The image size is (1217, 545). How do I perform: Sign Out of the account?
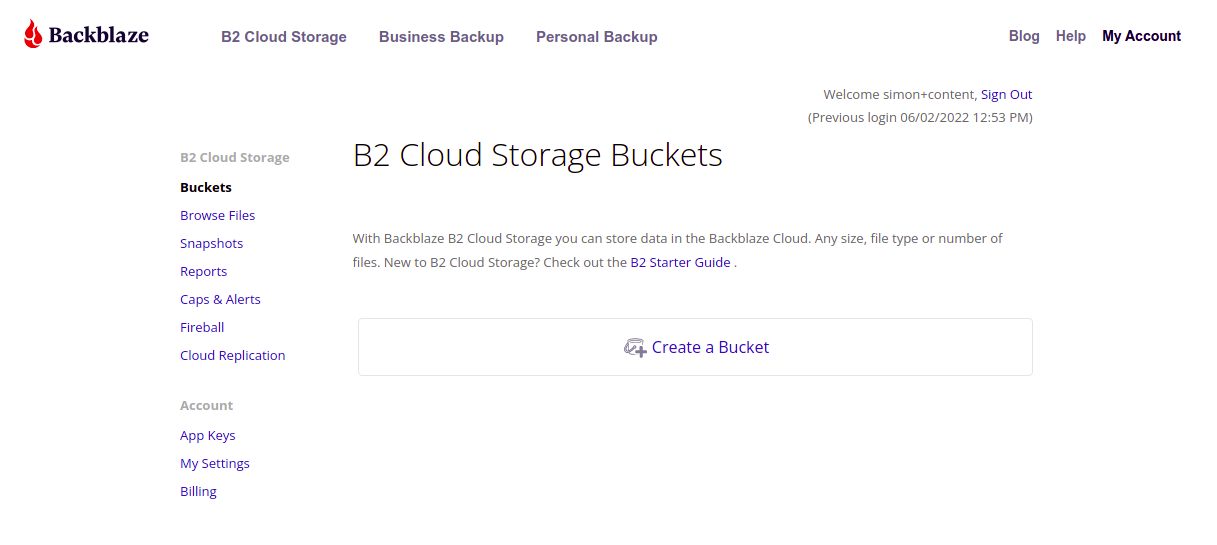(x=1006, y=94)
